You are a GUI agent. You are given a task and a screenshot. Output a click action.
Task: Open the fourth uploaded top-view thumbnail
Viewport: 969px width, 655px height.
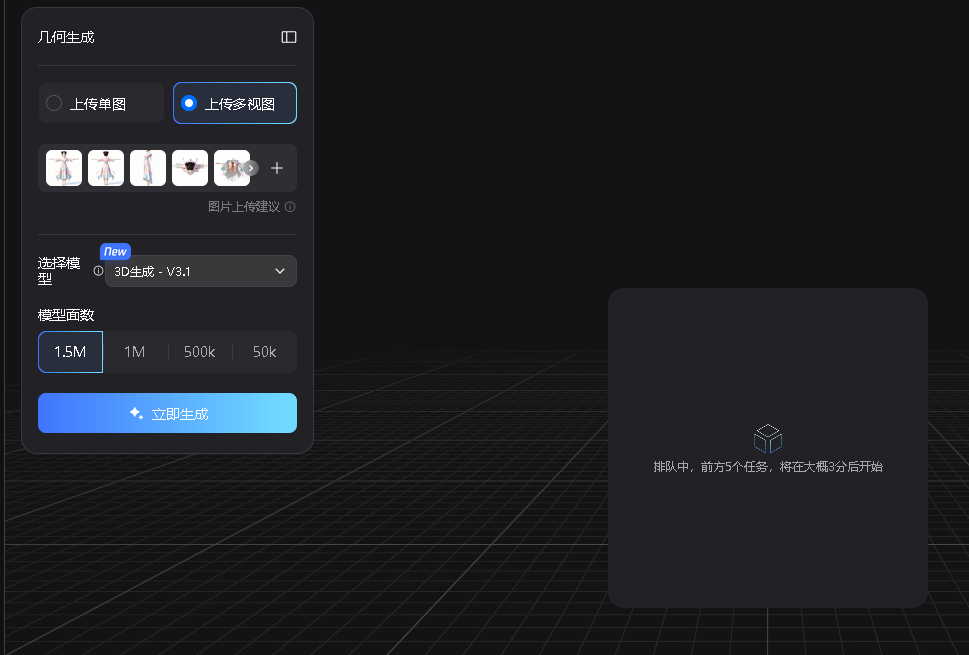point(190,168)
